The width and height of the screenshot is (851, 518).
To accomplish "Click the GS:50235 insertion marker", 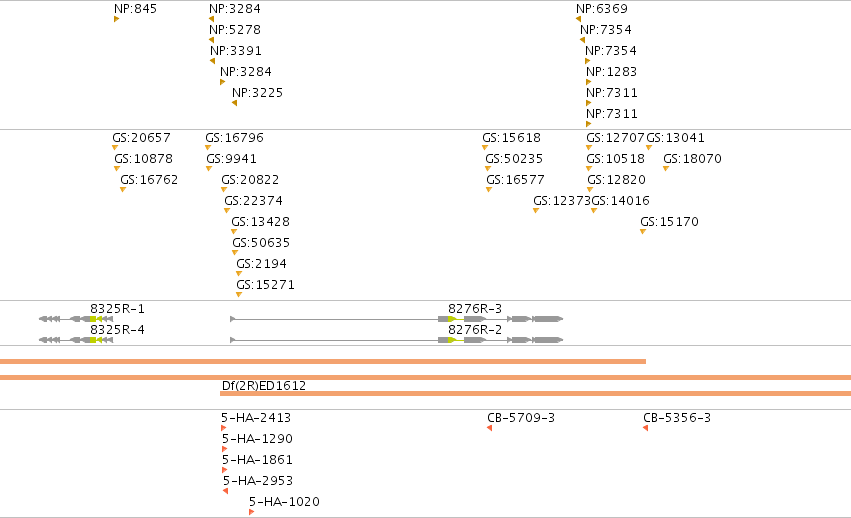I will pyautogui.click(x=488, y=169).
